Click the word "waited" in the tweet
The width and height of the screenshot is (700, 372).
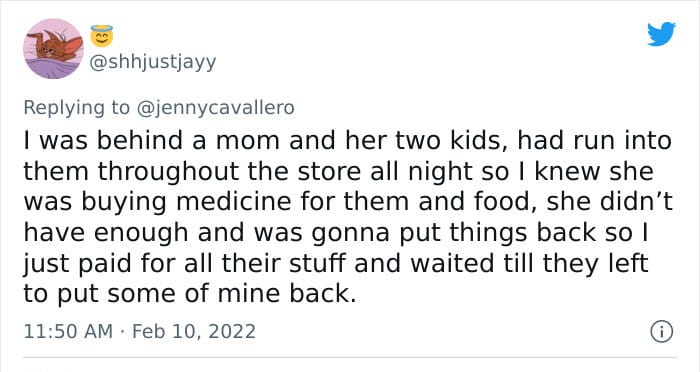[452, 263]
